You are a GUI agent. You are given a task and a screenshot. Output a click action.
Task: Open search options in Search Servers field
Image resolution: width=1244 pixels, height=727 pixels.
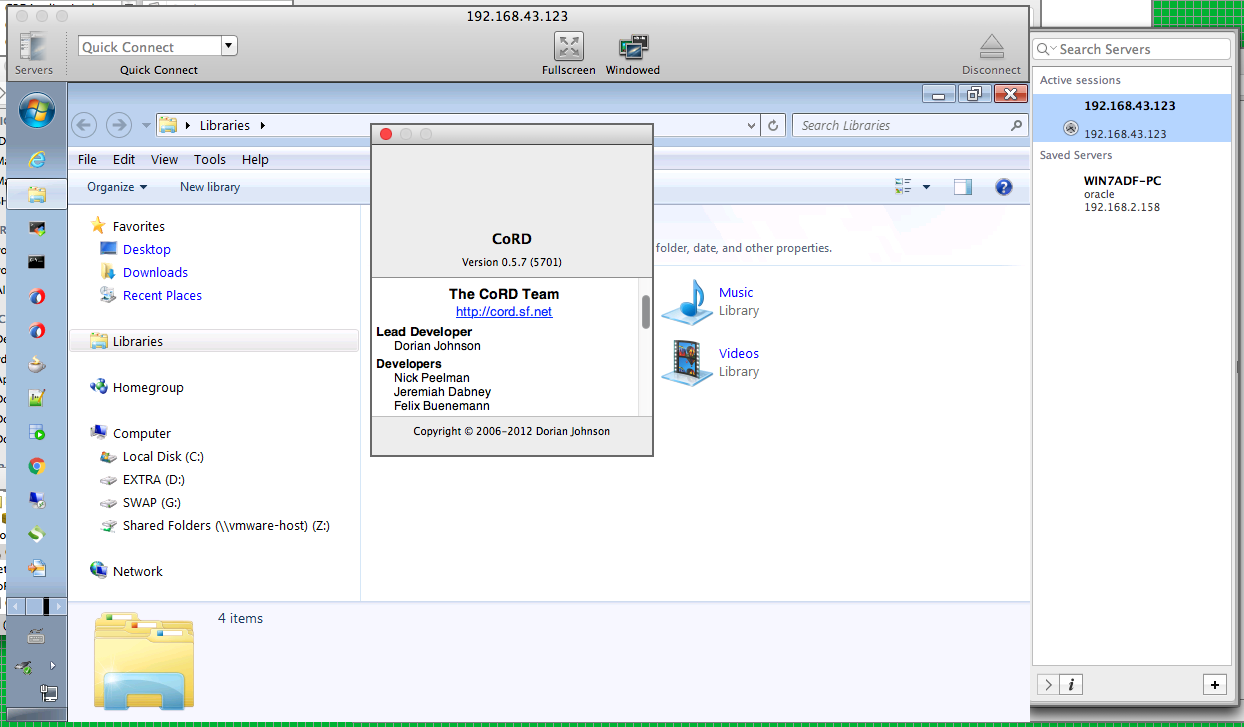click(x=1046, y=49)
